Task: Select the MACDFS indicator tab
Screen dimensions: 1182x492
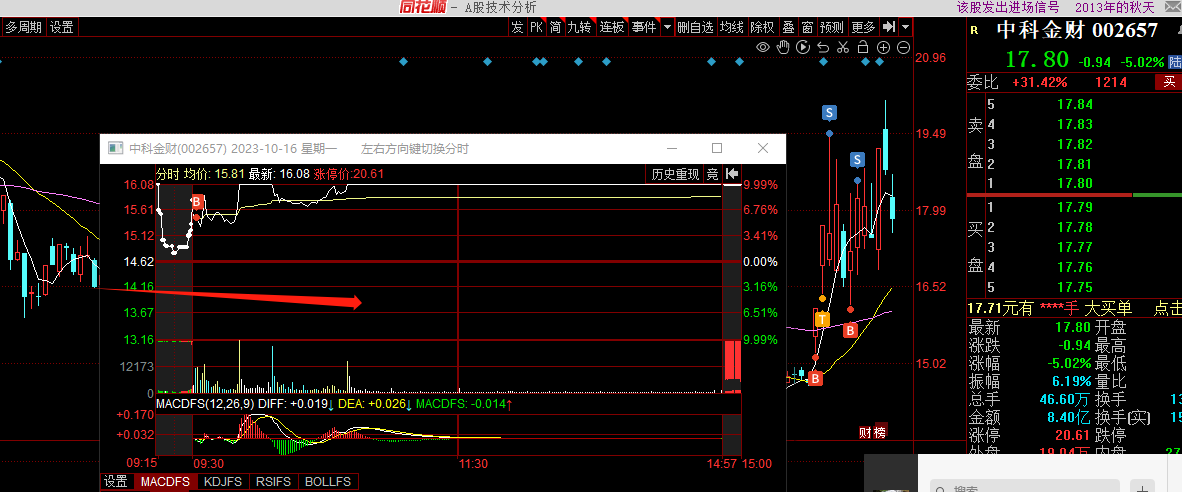Action: 165,481
